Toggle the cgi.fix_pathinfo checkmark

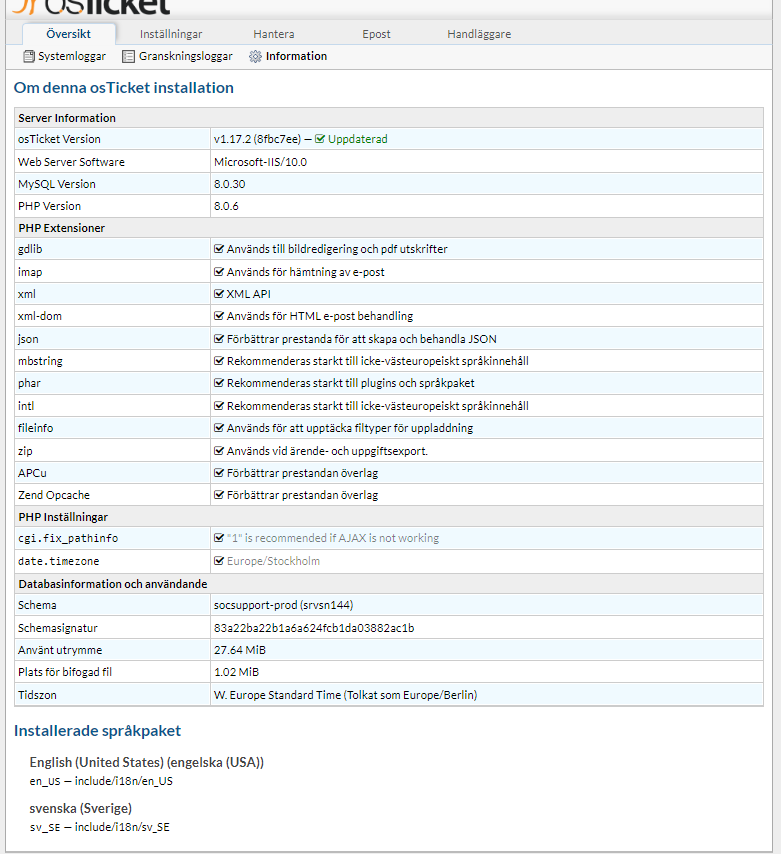[218, 537]
